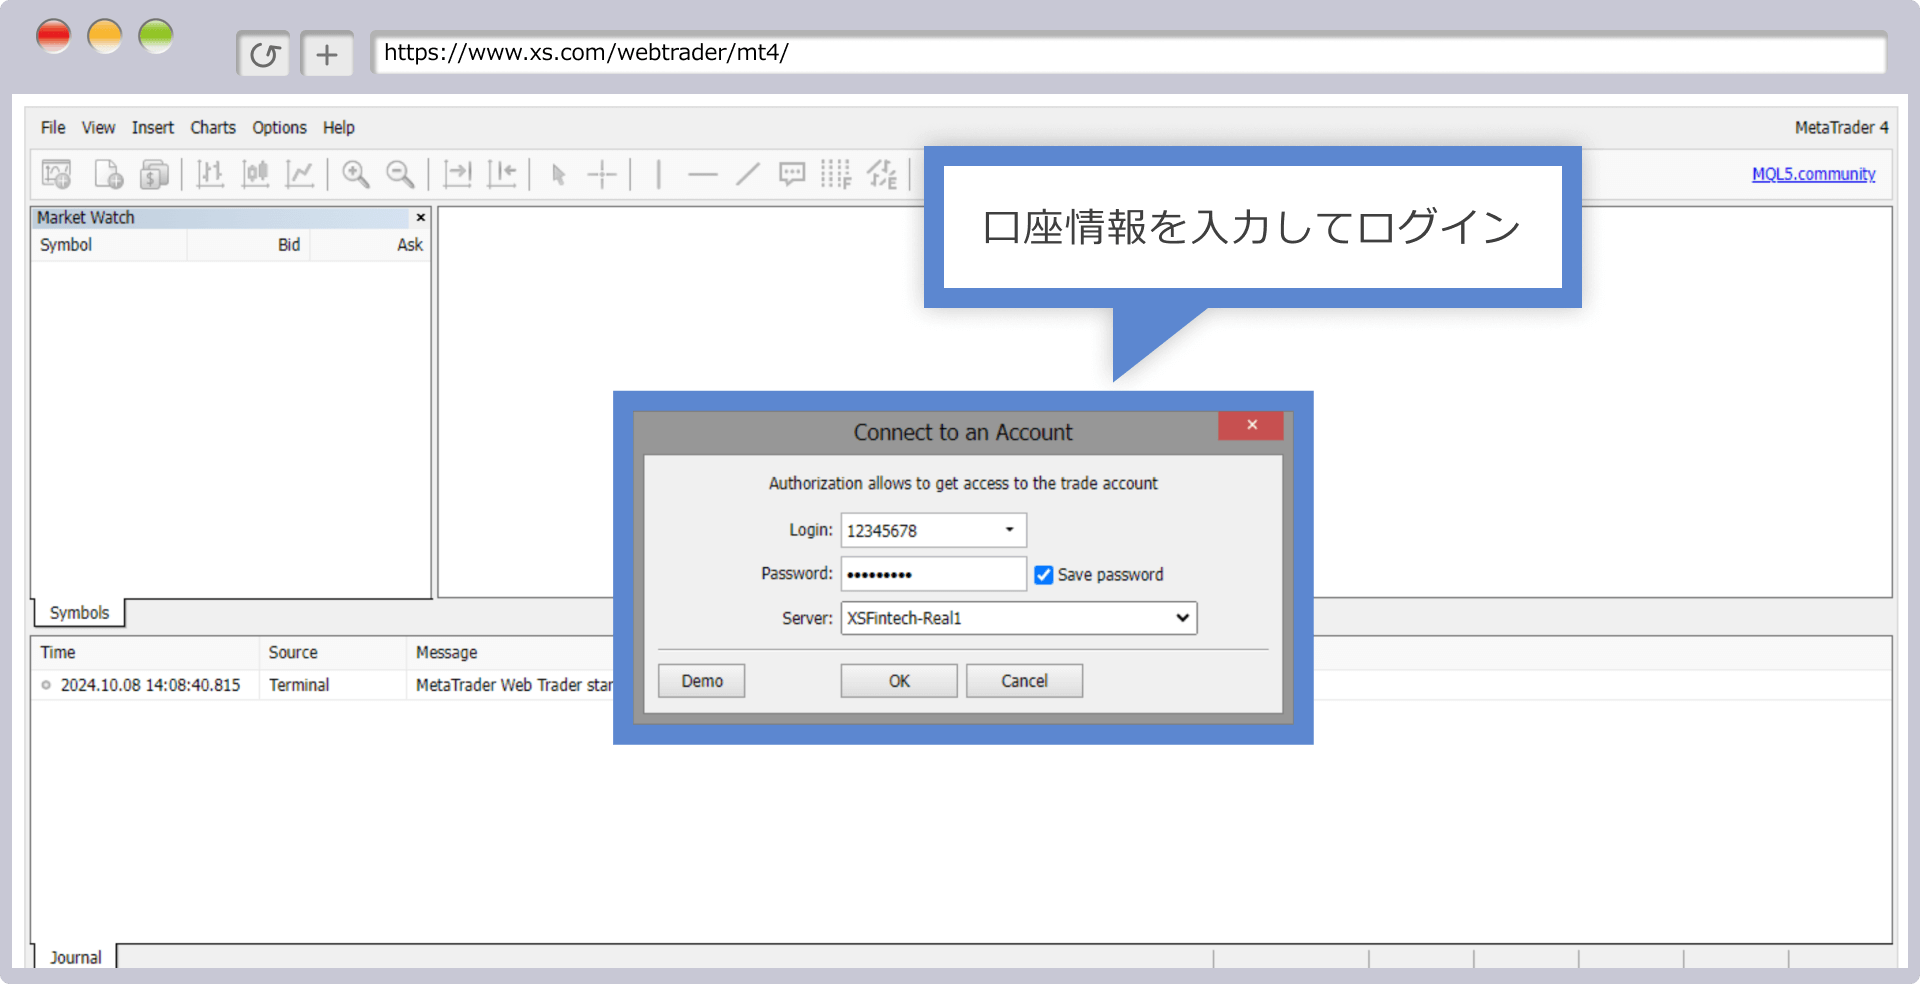Select journal entry 2024.10.08 14:08:40.815
Image resolution: width=1920 pixels, height=984 pixels.
coord(150,685)
